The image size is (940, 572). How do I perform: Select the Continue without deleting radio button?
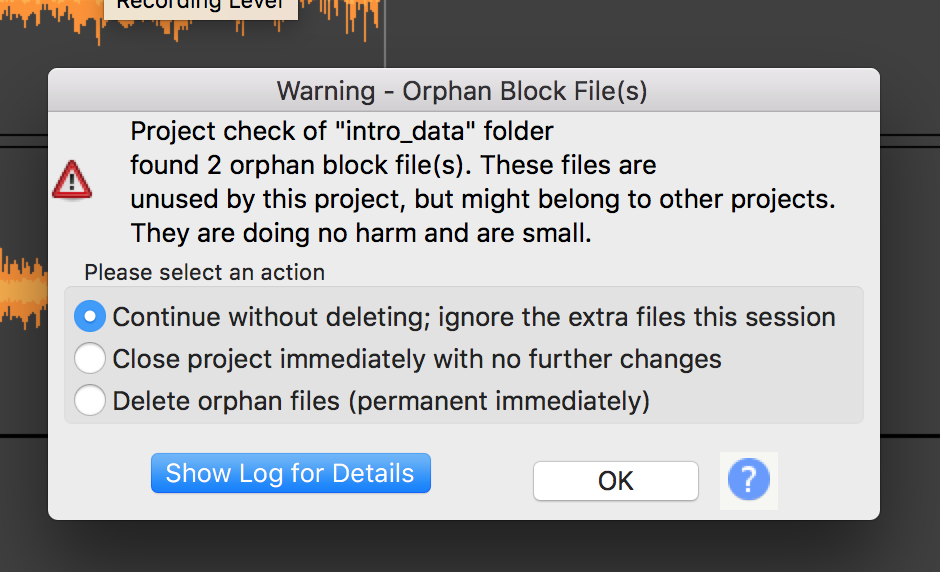[90, 317]
